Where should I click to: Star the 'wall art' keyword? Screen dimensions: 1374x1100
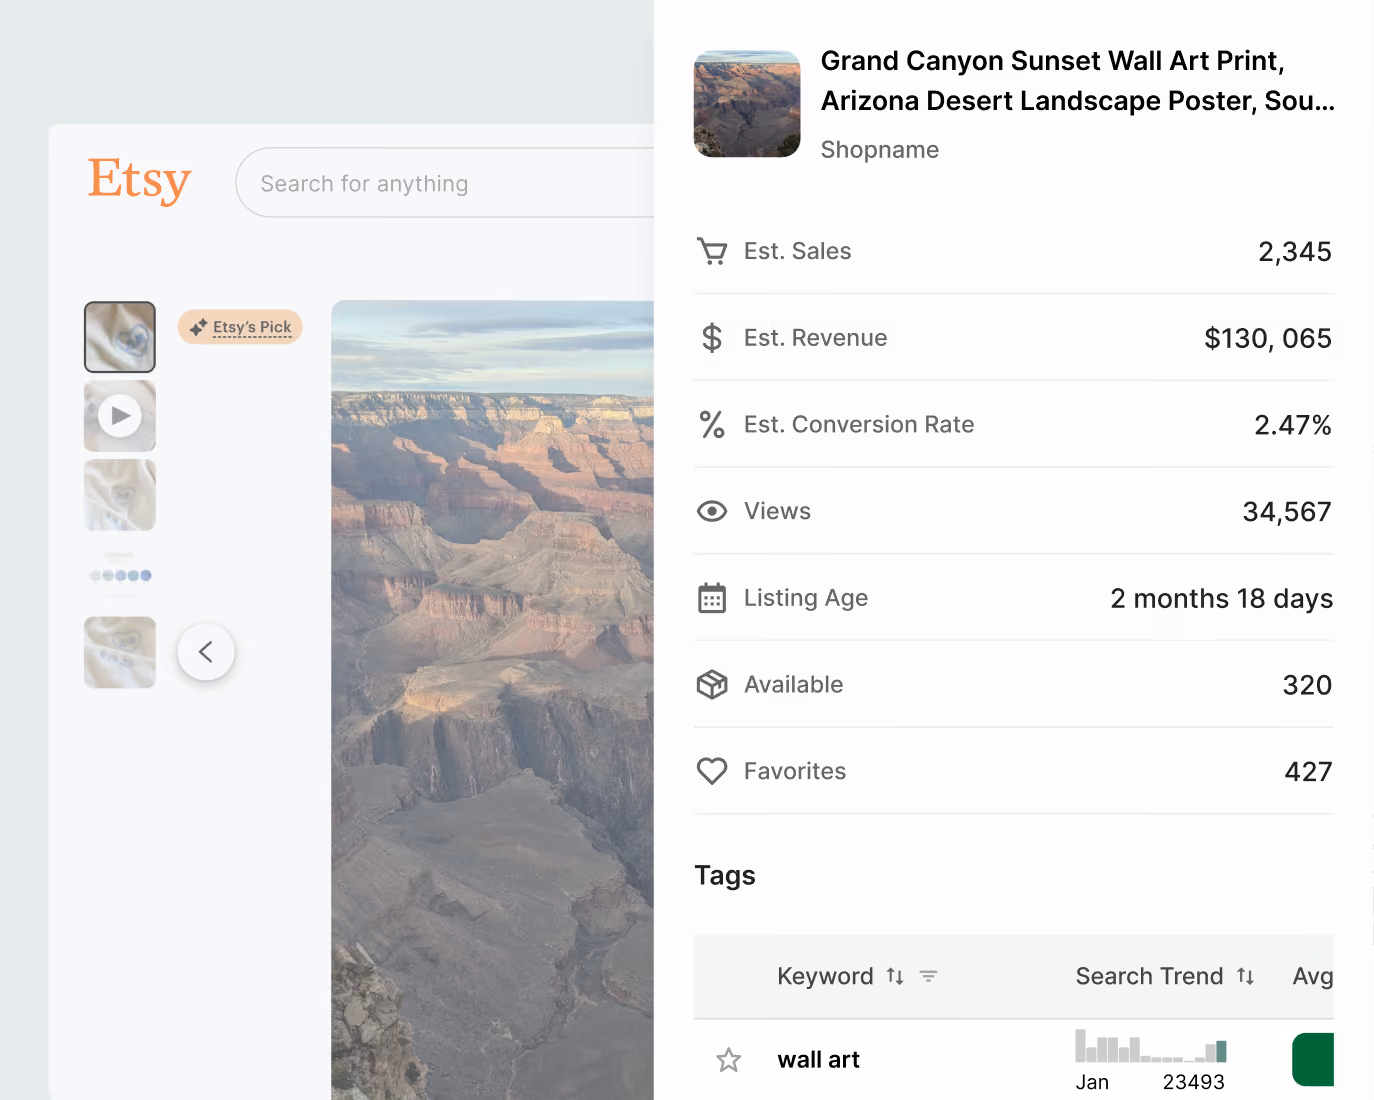point(729,1060)
